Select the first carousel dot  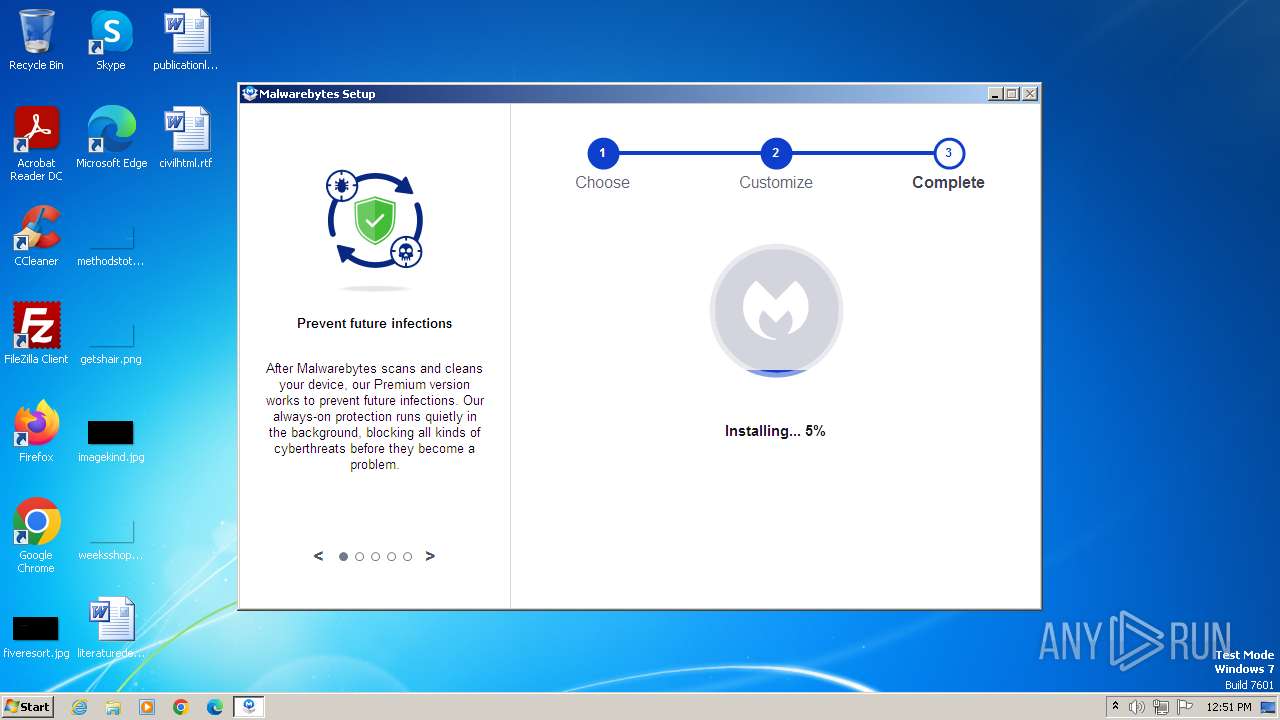pyautogui.click(x=343, y=557)
